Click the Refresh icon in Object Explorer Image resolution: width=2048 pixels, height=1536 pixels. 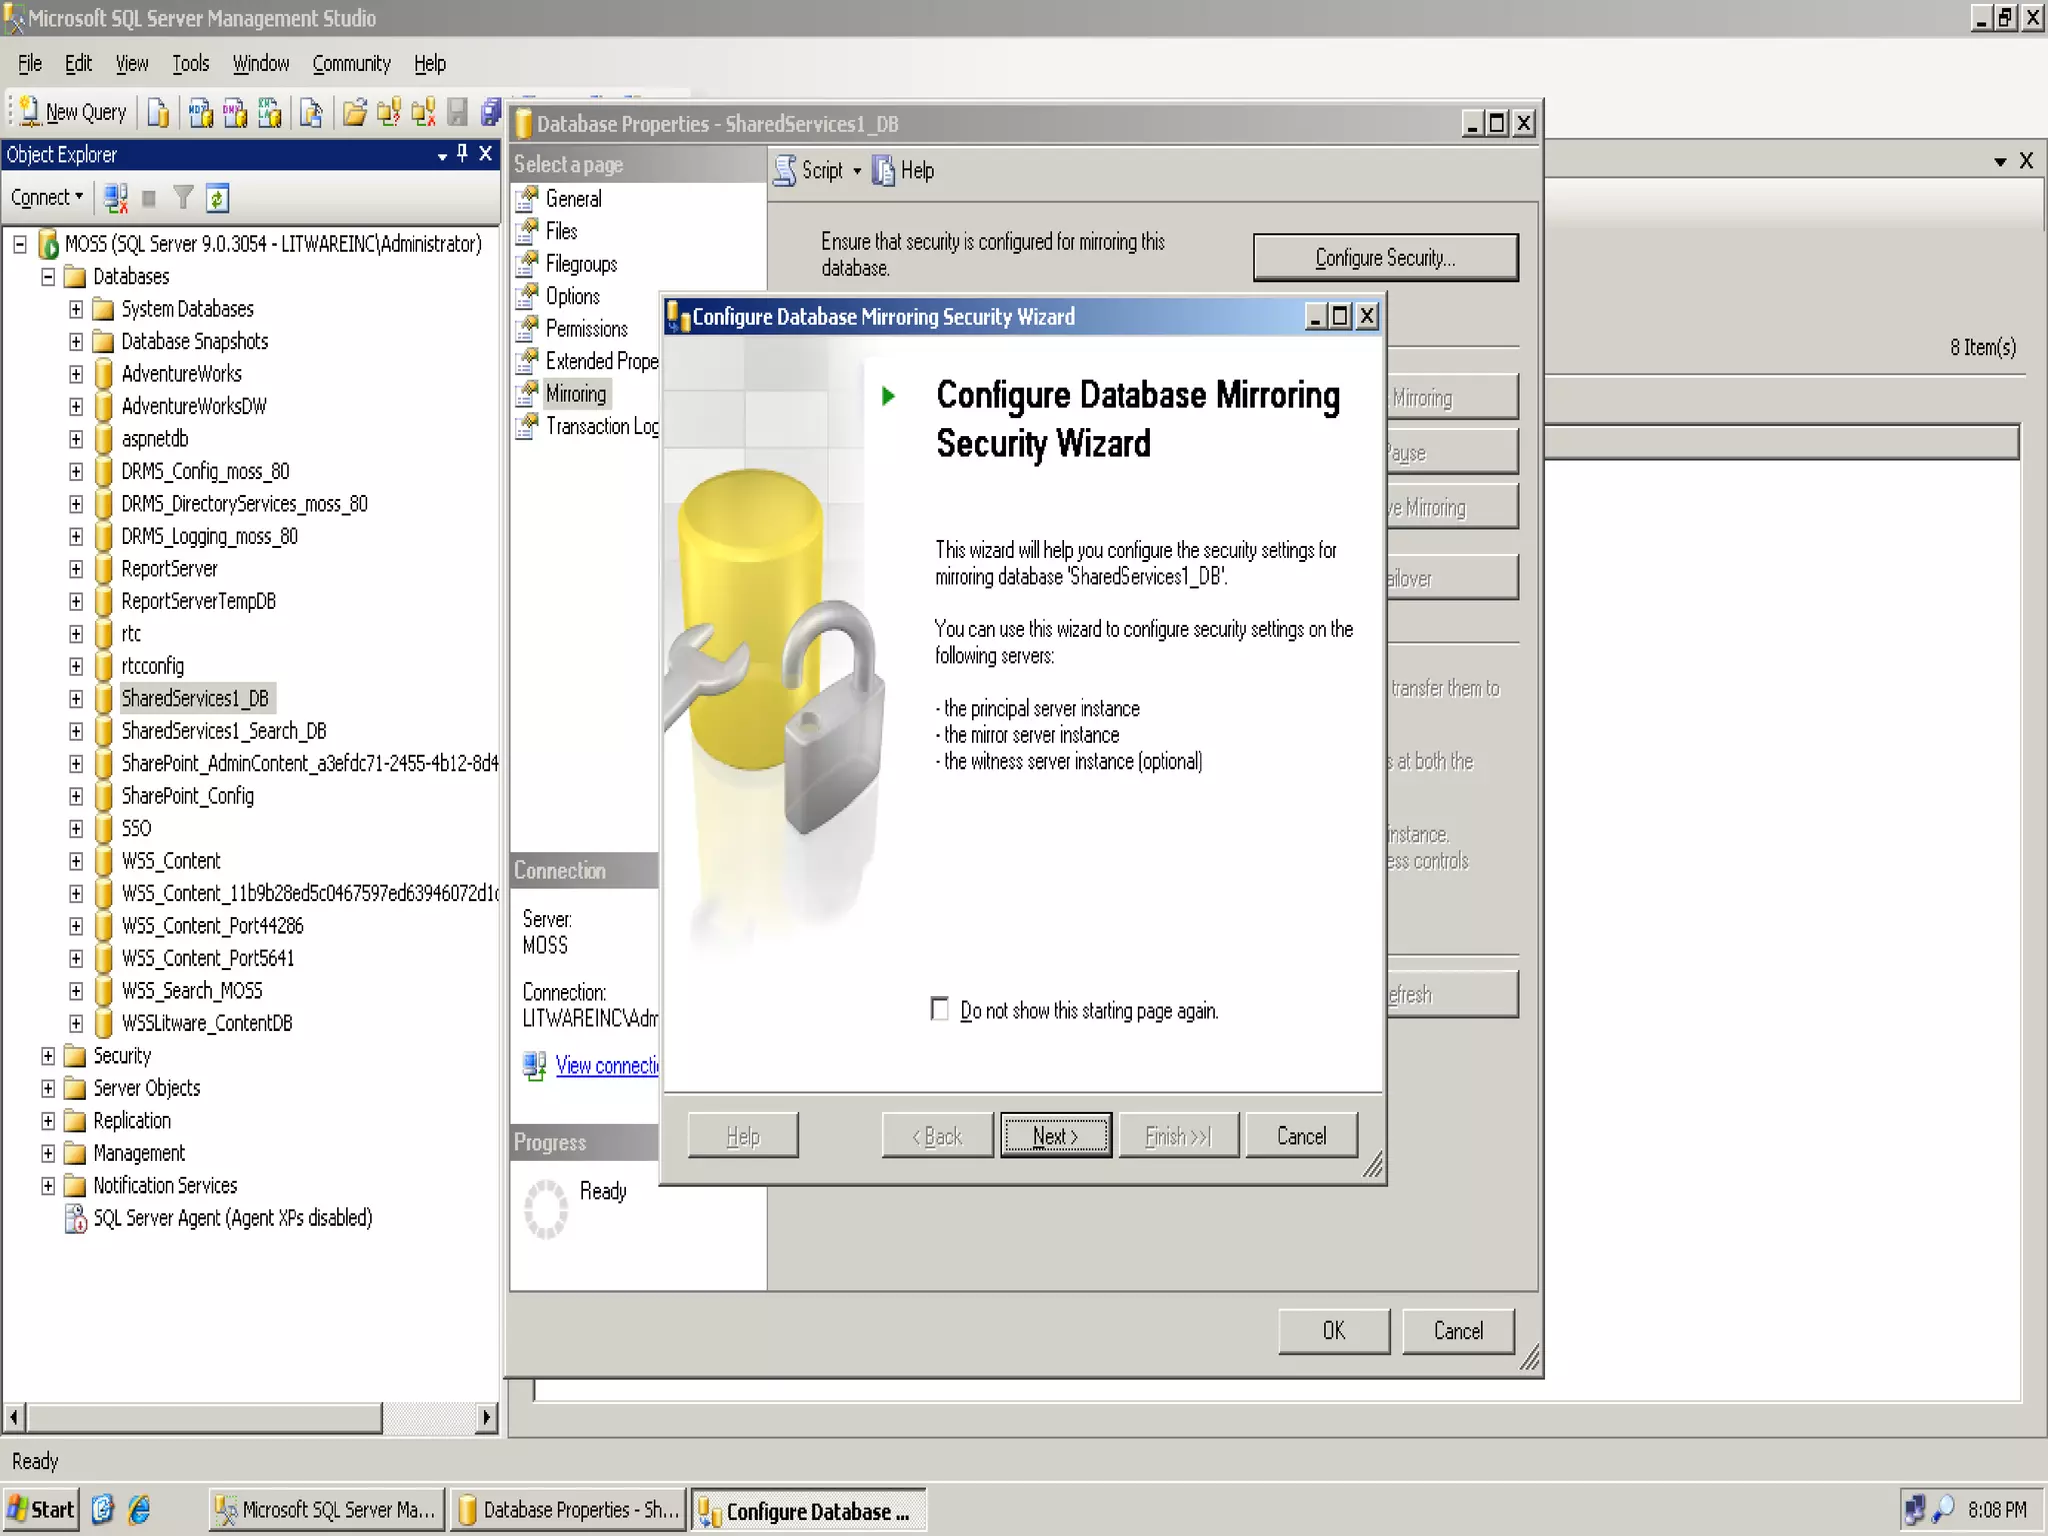point(217,198)
